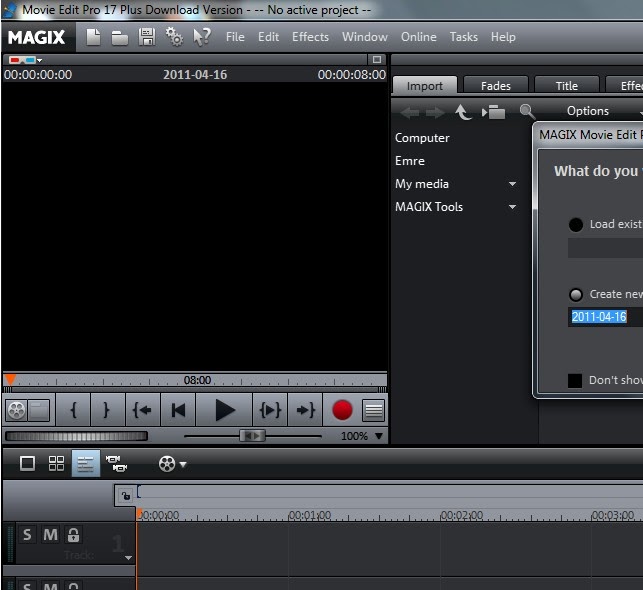This screenshot has width=643, height=590.
Task: Click the preview timeline ruler at 08:00
Action: pos(197,380)
